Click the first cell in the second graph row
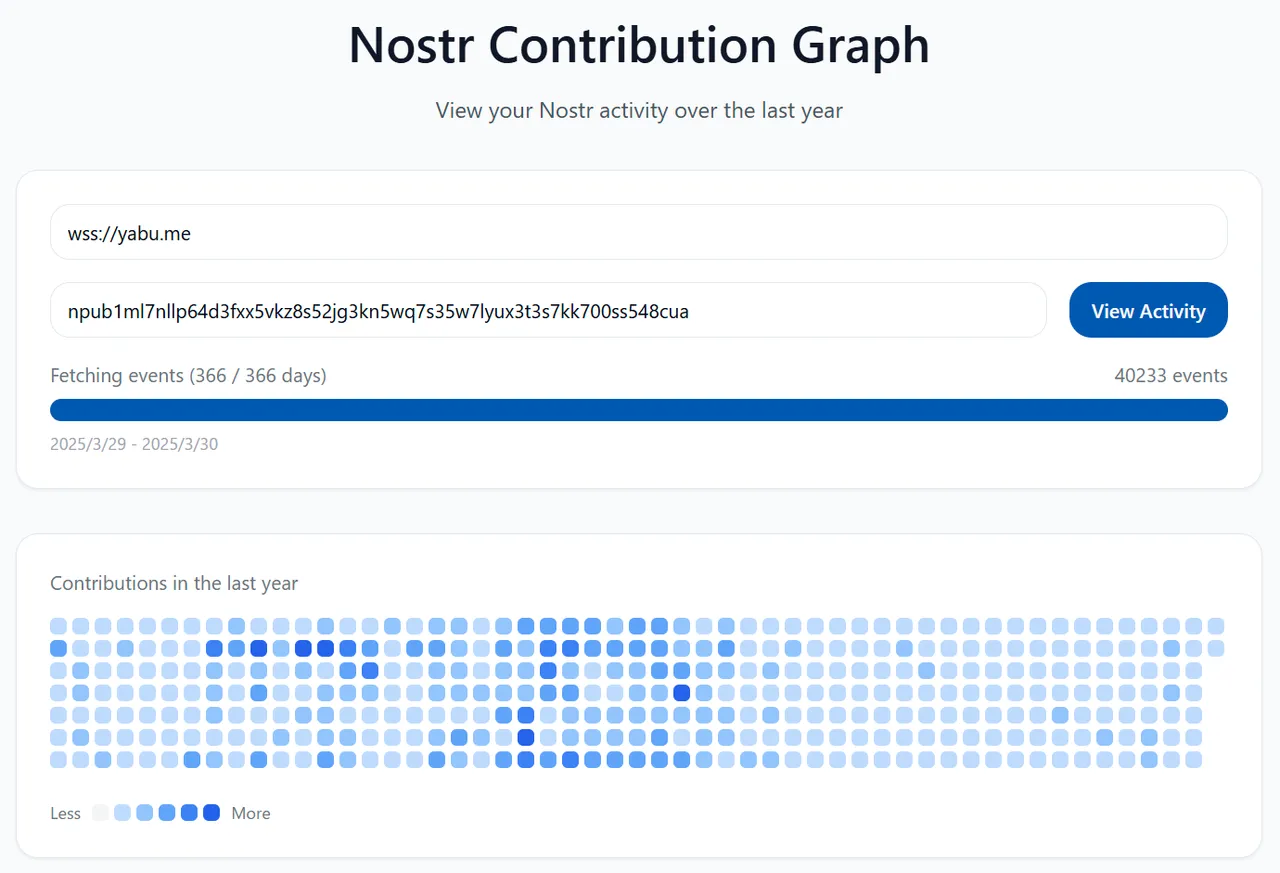 (x=58, y=648)
